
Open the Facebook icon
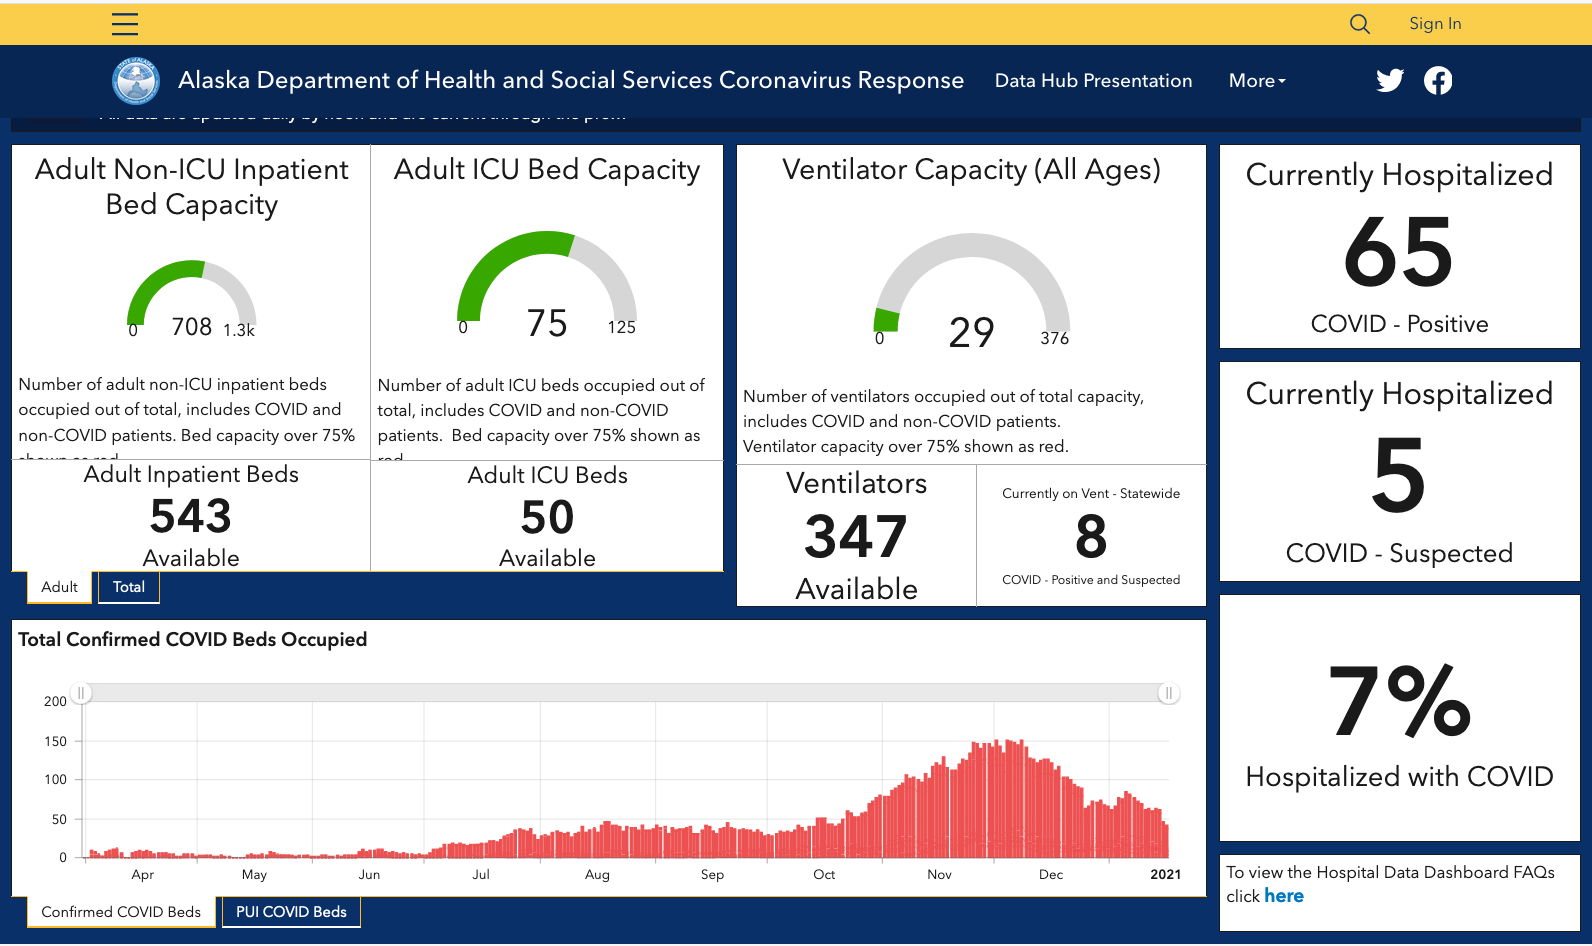point(1438,81)
